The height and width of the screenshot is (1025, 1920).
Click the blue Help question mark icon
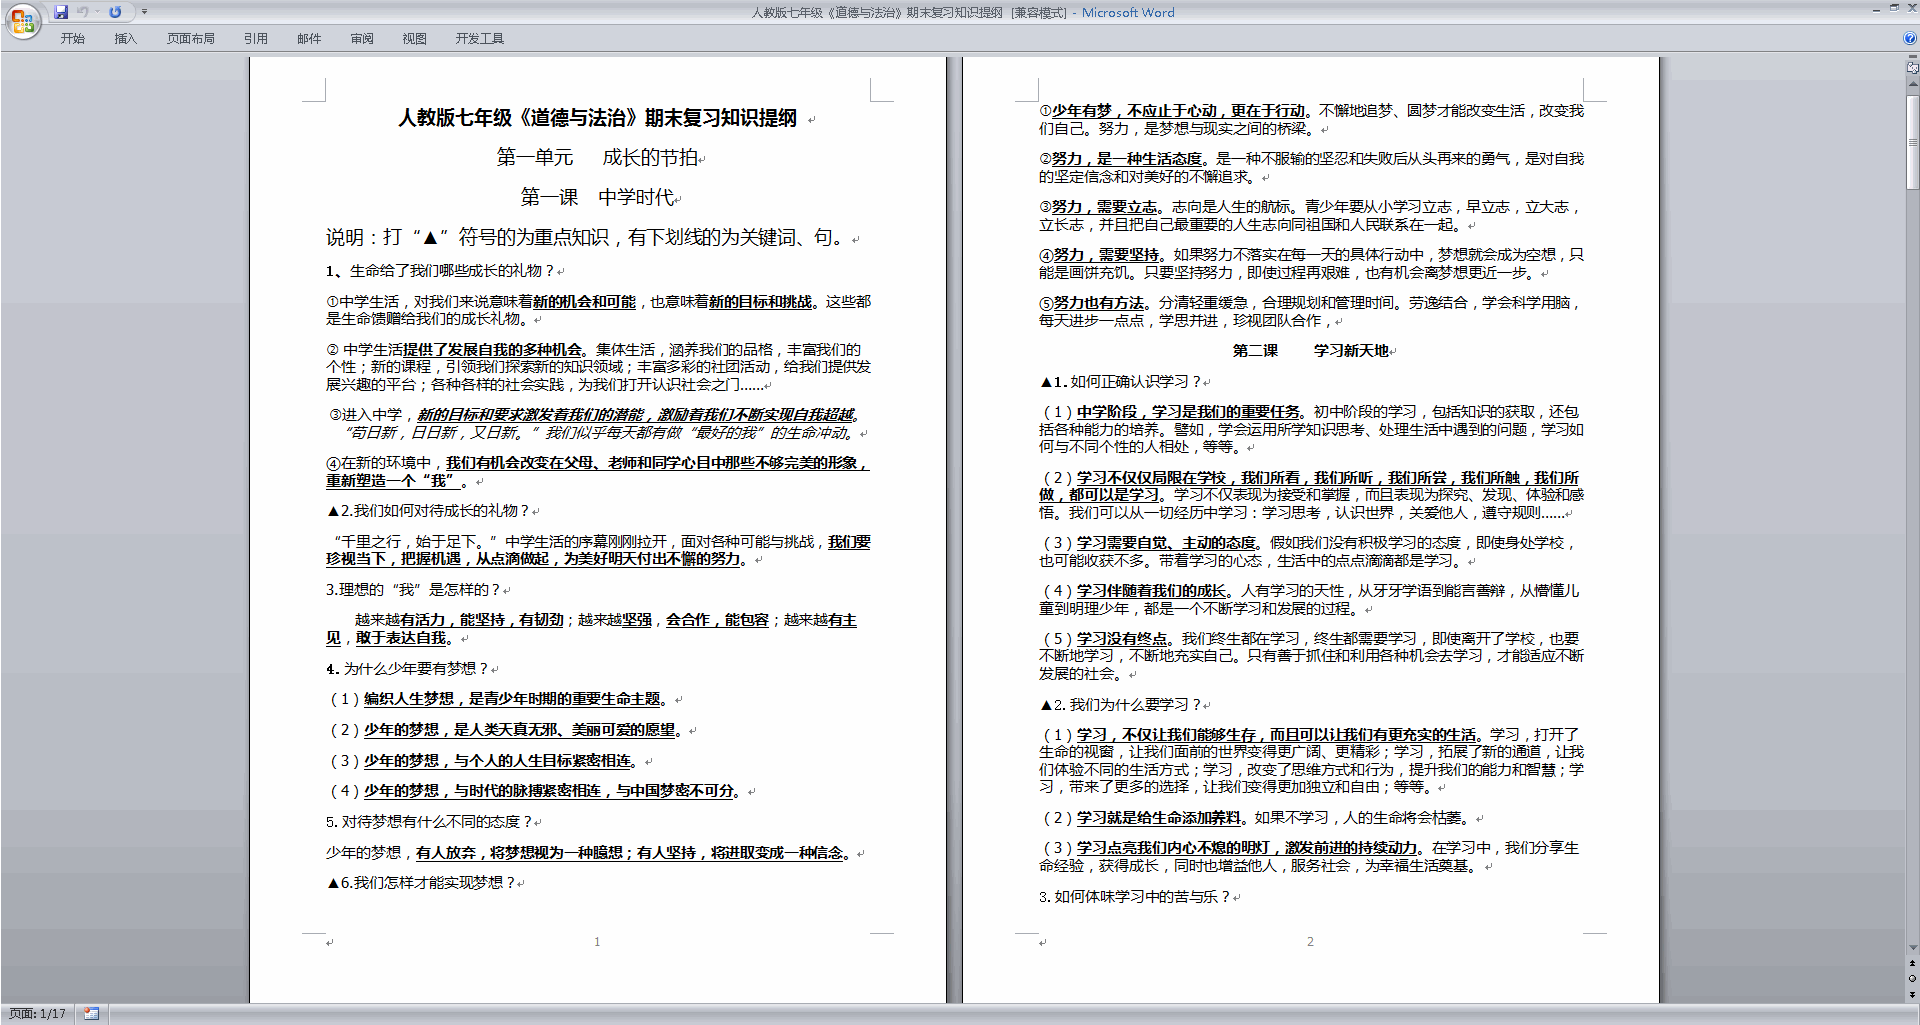(1910, 38)
